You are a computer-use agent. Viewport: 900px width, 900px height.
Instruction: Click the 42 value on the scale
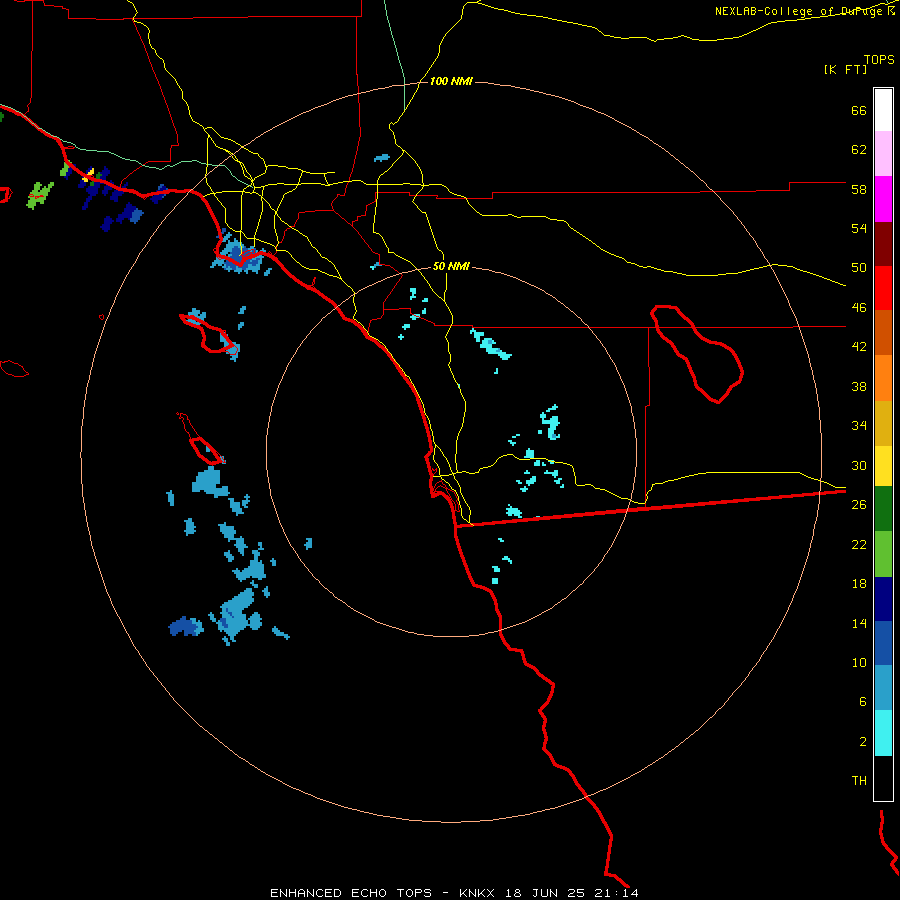[859, 347]
